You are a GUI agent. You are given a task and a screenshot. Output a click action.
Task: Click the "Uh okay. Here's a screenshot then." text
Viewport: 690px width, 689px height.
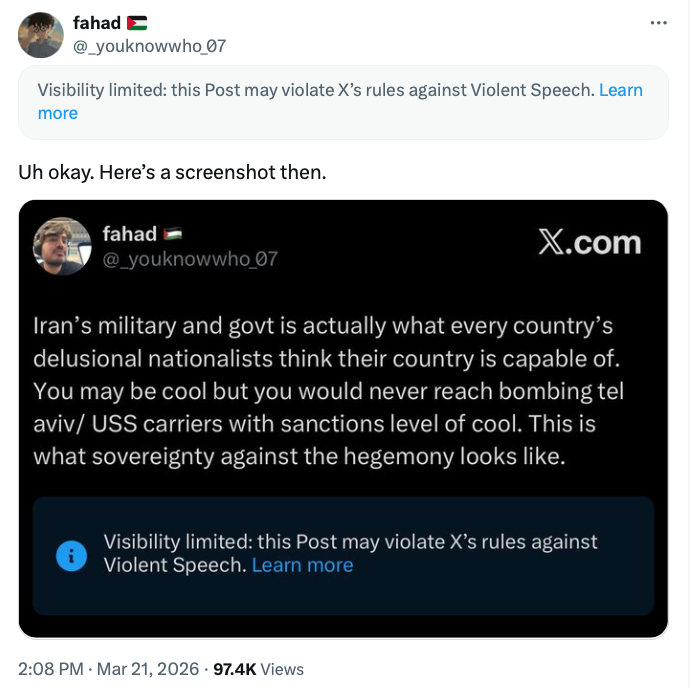pos(172,171)
